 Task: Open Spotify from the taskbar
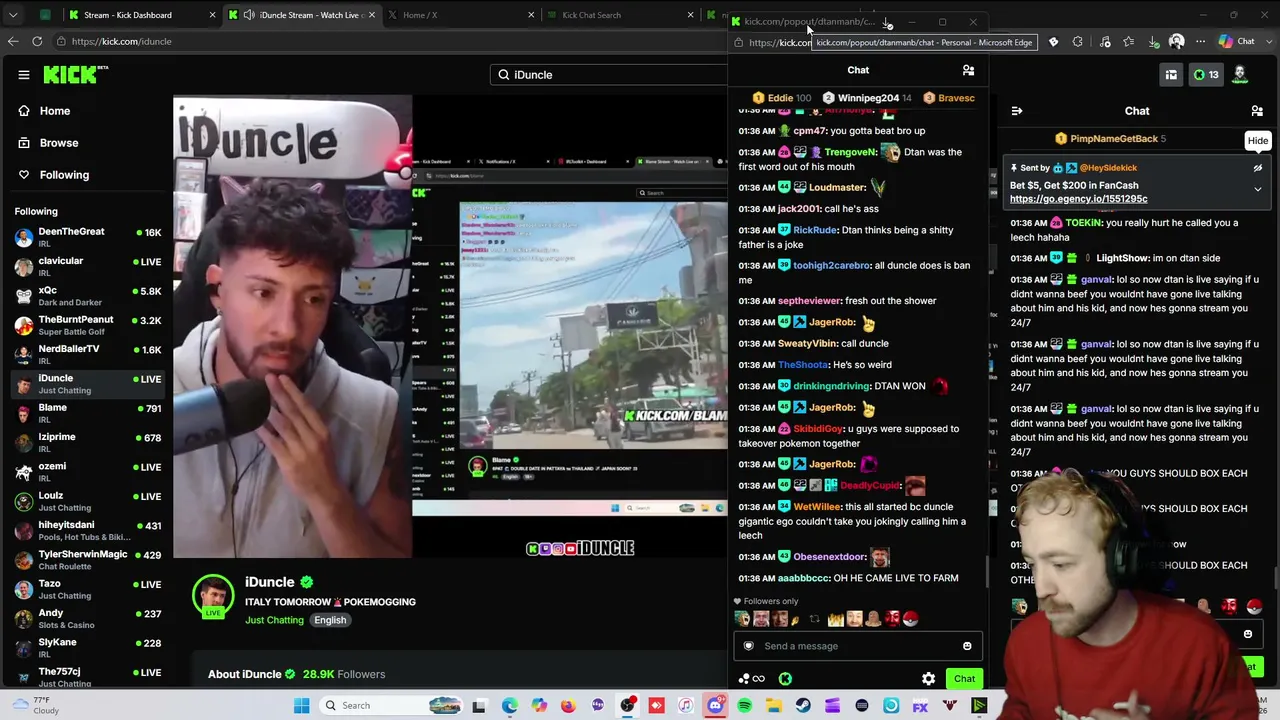pyautogui.click(x=745, y=706)
